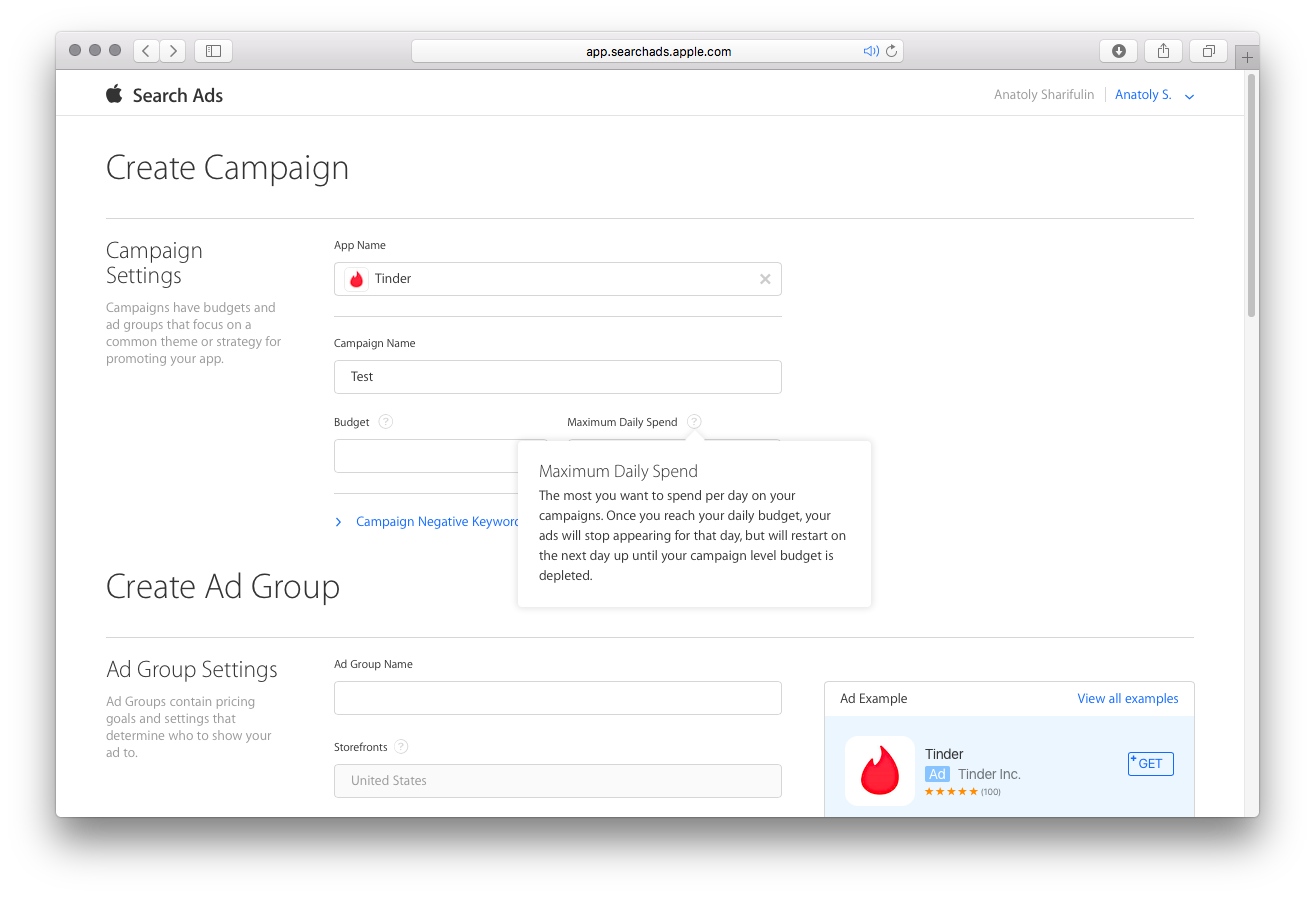1315x897 pixels.
Task: Show all tabs overview button
Action: coord(1208,51)
